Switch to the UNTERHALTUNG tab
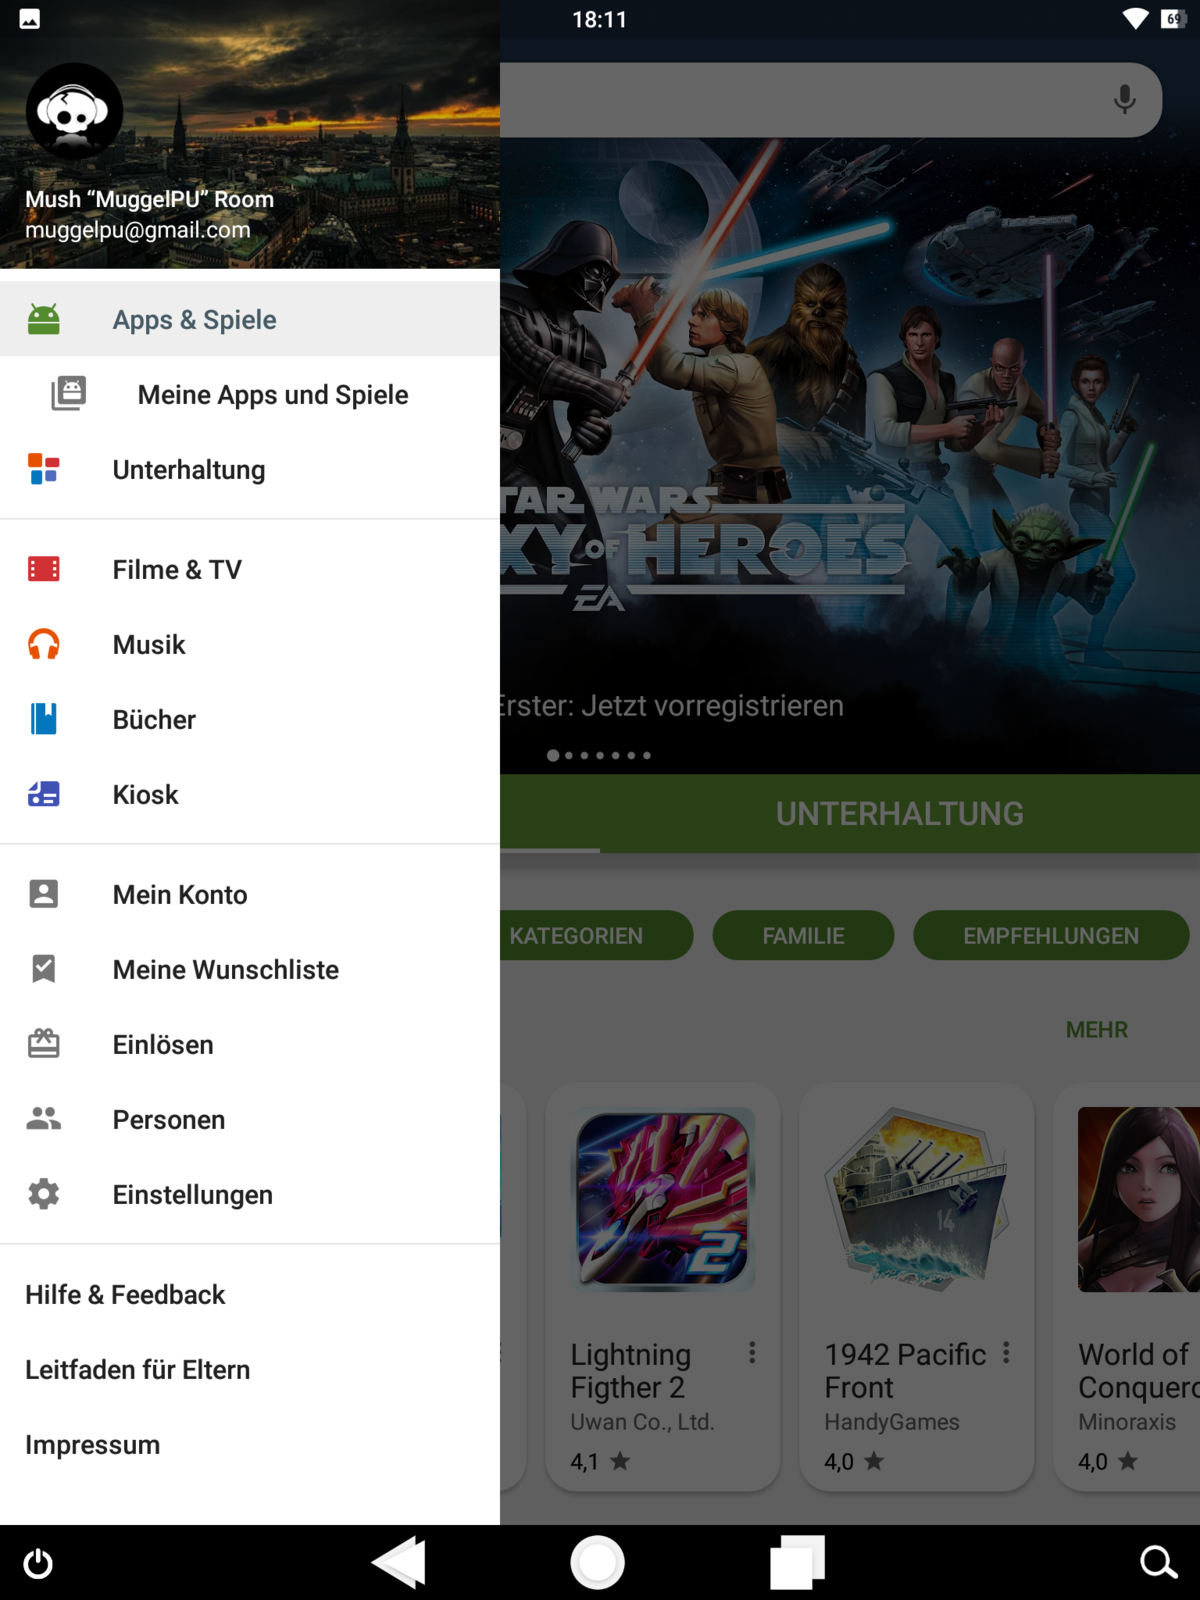 click(899, 814)
